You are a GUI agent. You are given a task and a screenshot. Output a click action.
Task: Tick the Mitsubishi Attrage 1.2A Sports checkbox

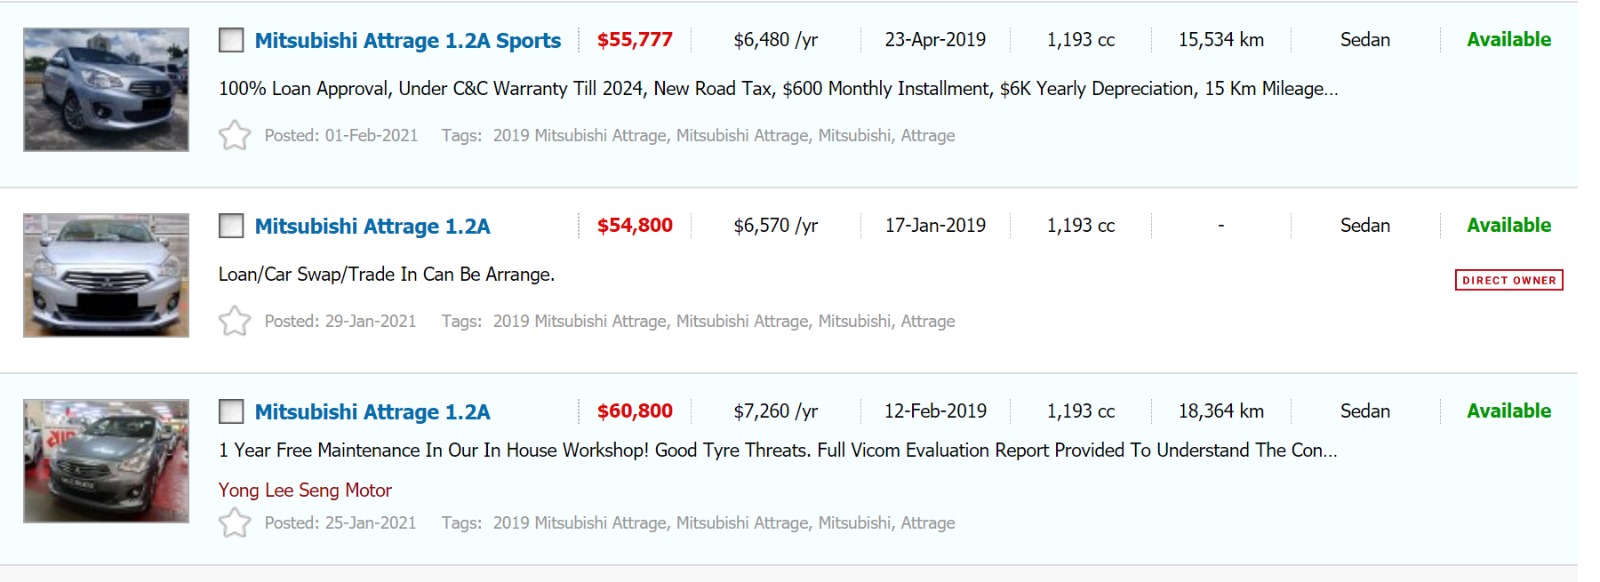231,40
